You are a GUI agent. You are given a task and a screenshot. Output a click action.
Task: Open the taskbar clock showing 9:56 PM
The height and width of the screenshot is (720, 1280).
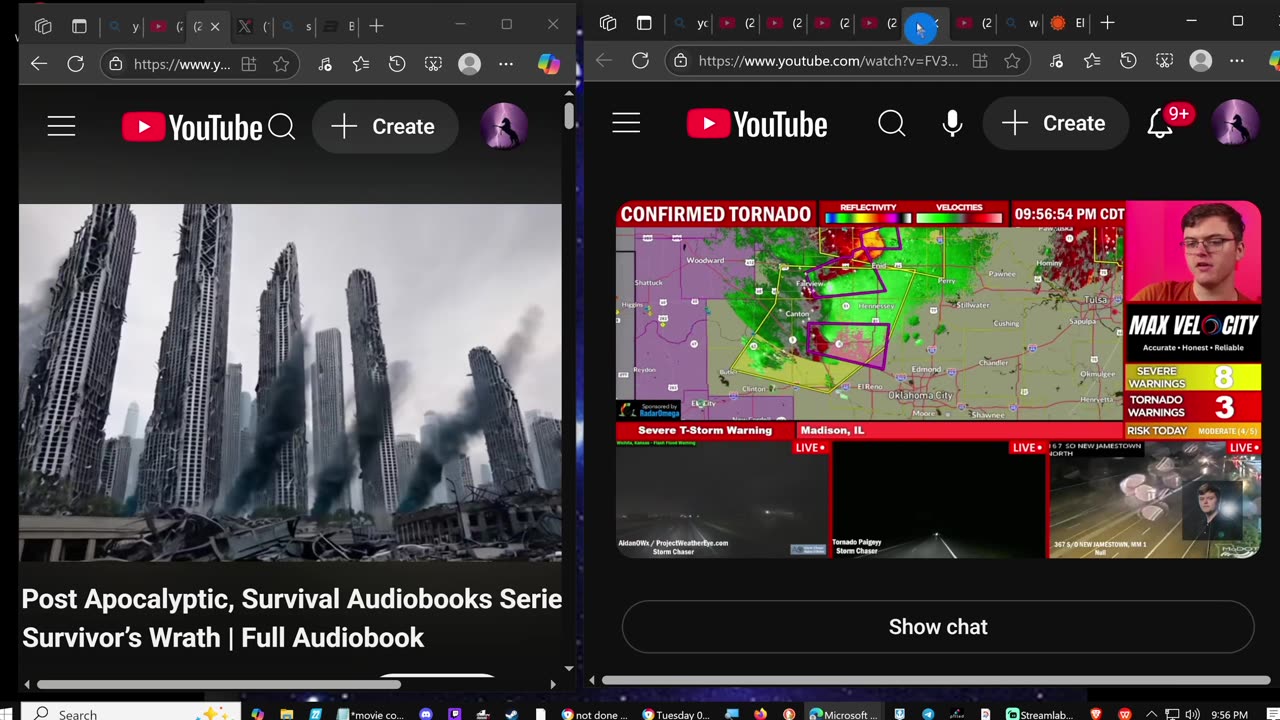1229,714
